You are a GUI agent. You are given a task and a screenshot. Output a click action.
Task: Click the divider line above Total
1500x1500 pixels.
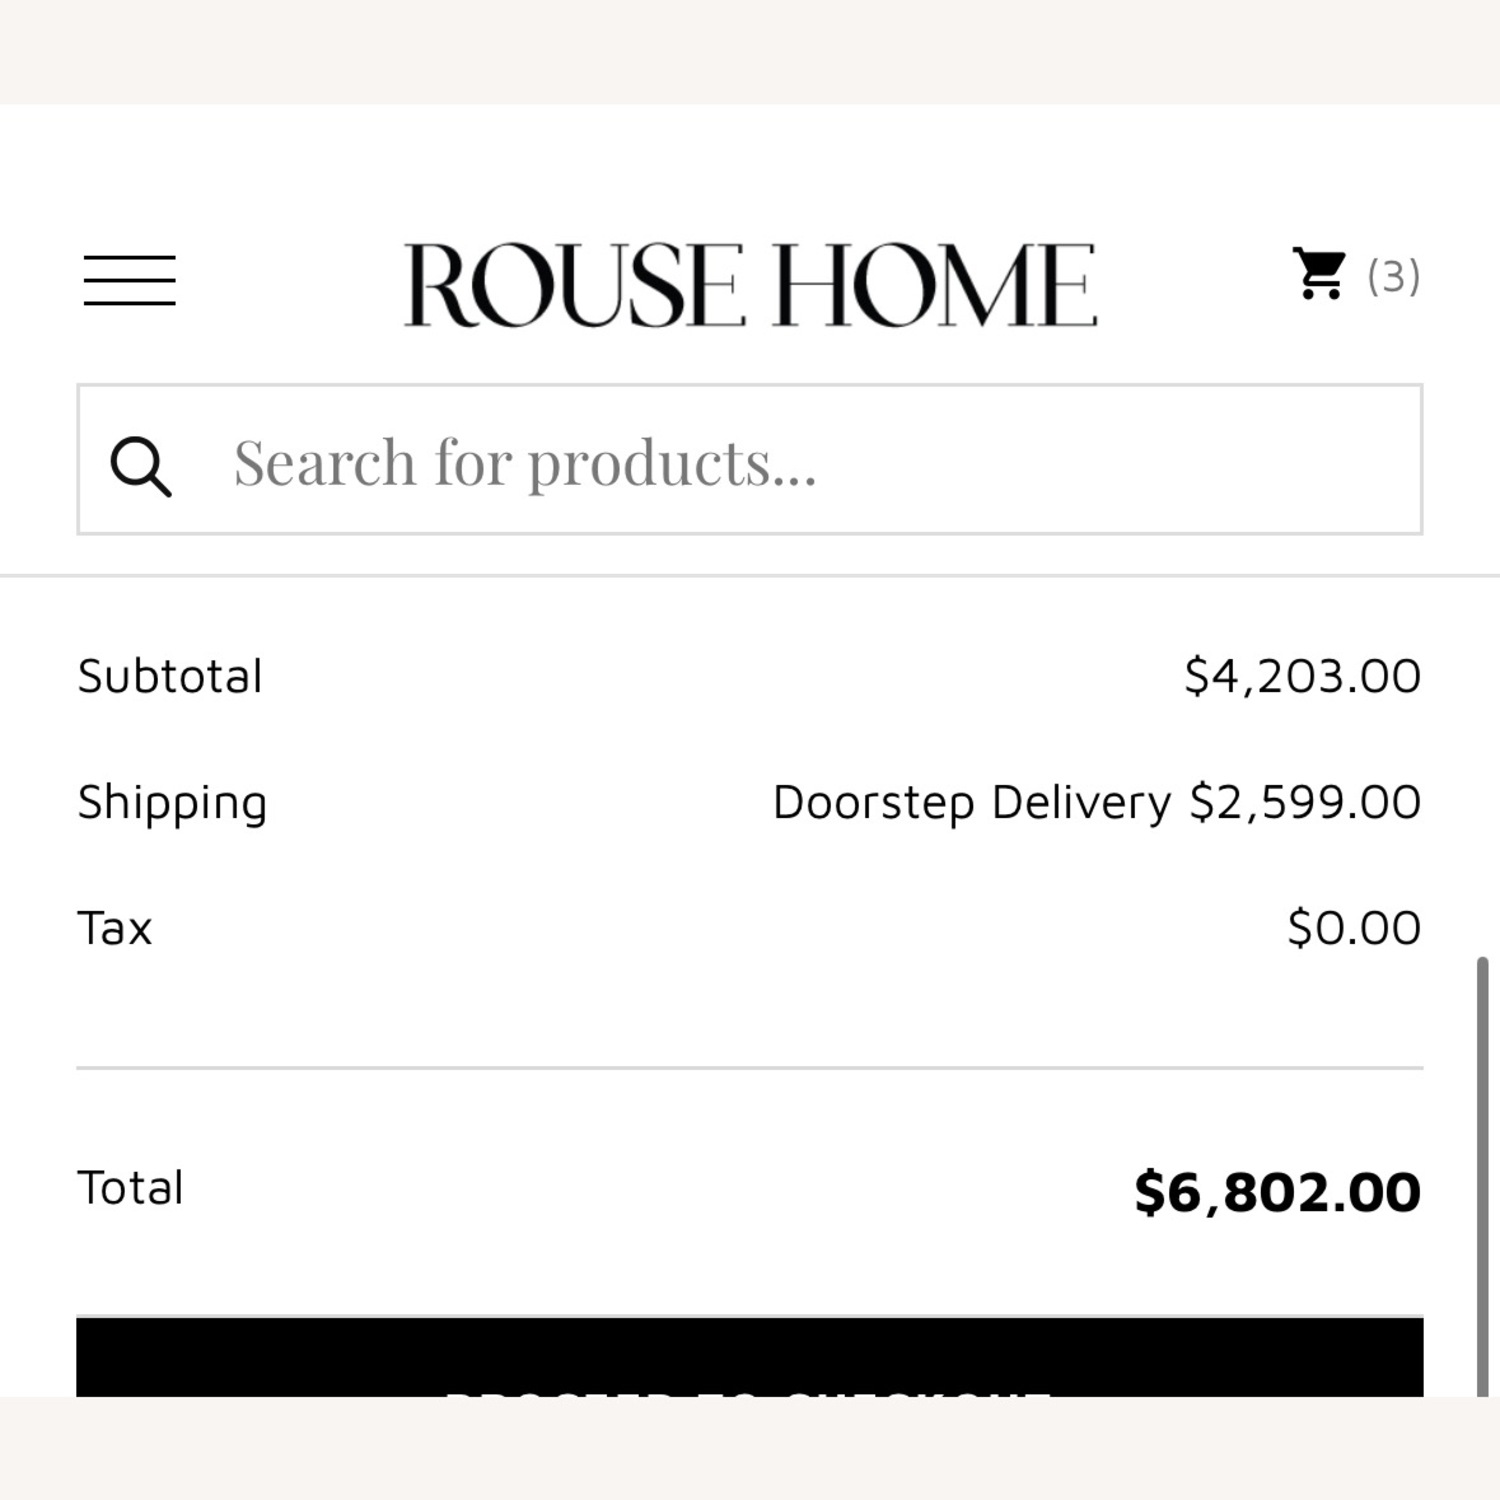(x=750, y=1068)
